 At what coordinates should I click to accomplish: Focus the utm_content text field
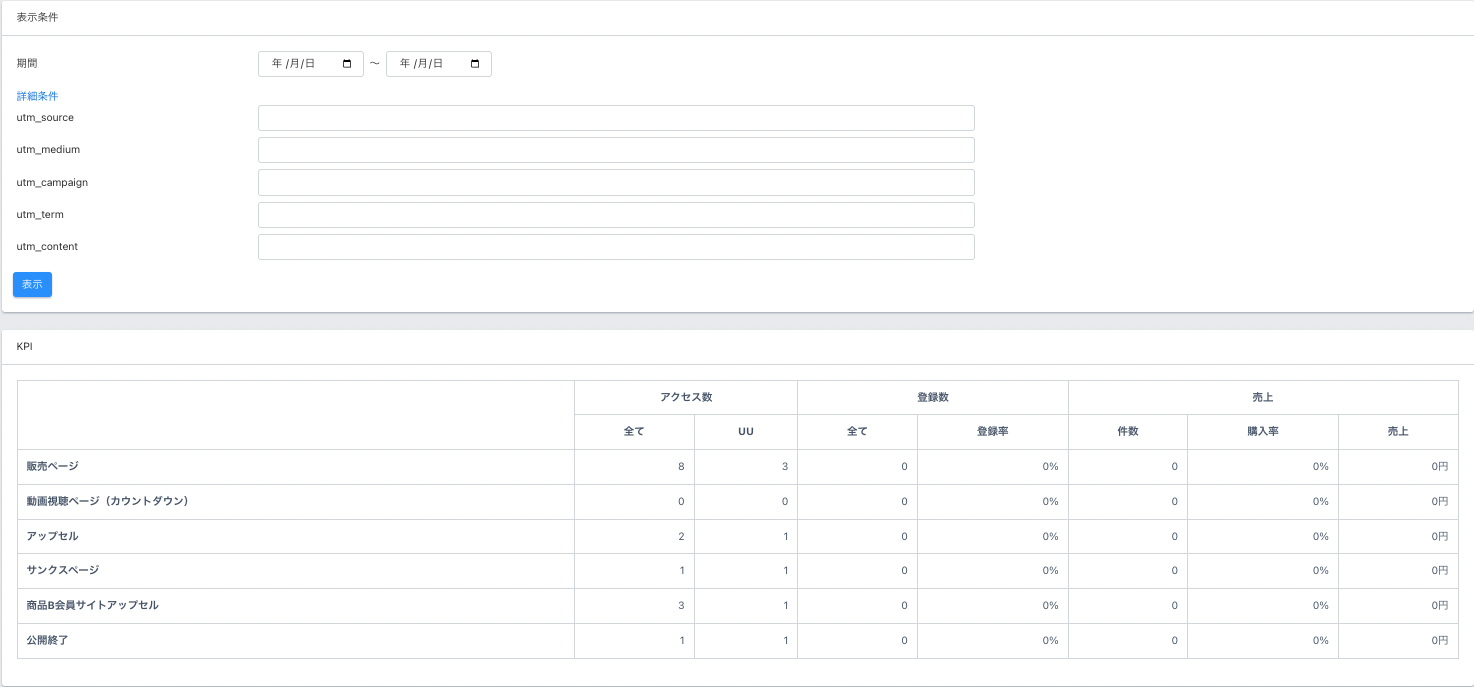(x=616, y=247)
